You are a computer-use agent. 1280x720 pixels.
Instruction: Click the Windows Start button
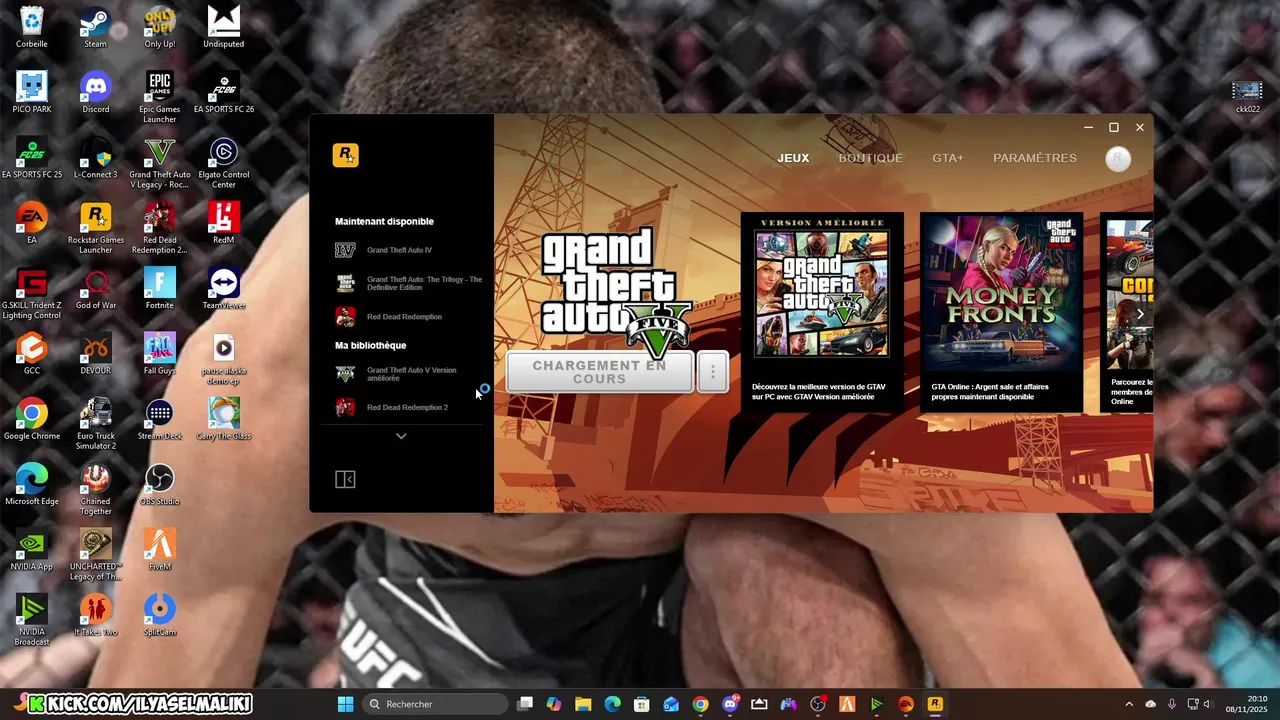[x=345, y=704]
